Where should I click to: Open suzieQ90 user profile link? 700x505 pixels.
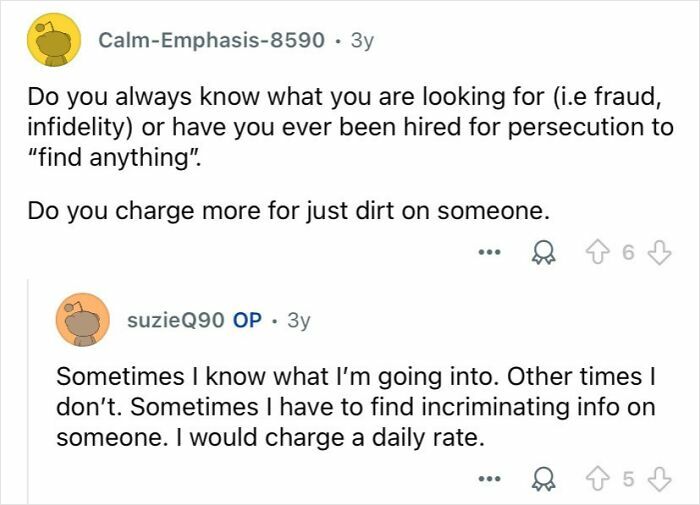(176, 319)
